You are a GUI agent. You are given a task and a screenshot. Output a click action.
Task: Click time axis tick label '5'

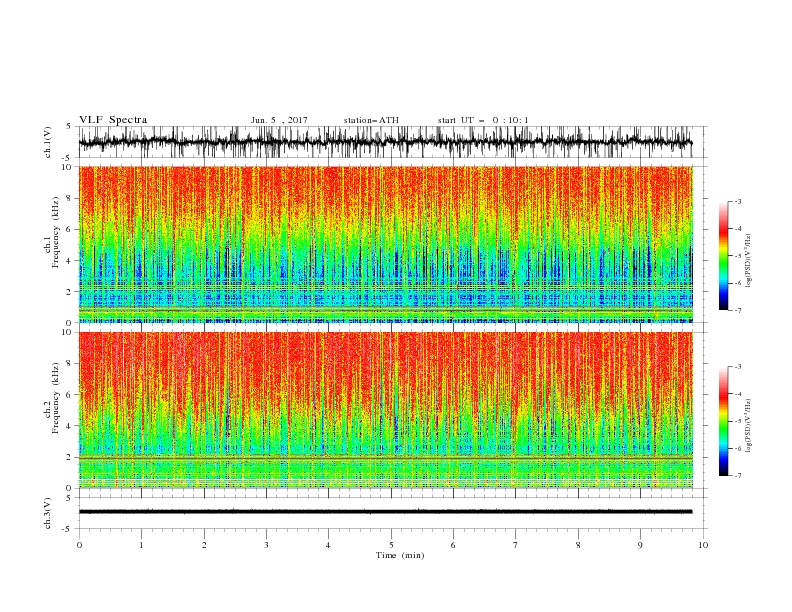[x=391, y=545]
